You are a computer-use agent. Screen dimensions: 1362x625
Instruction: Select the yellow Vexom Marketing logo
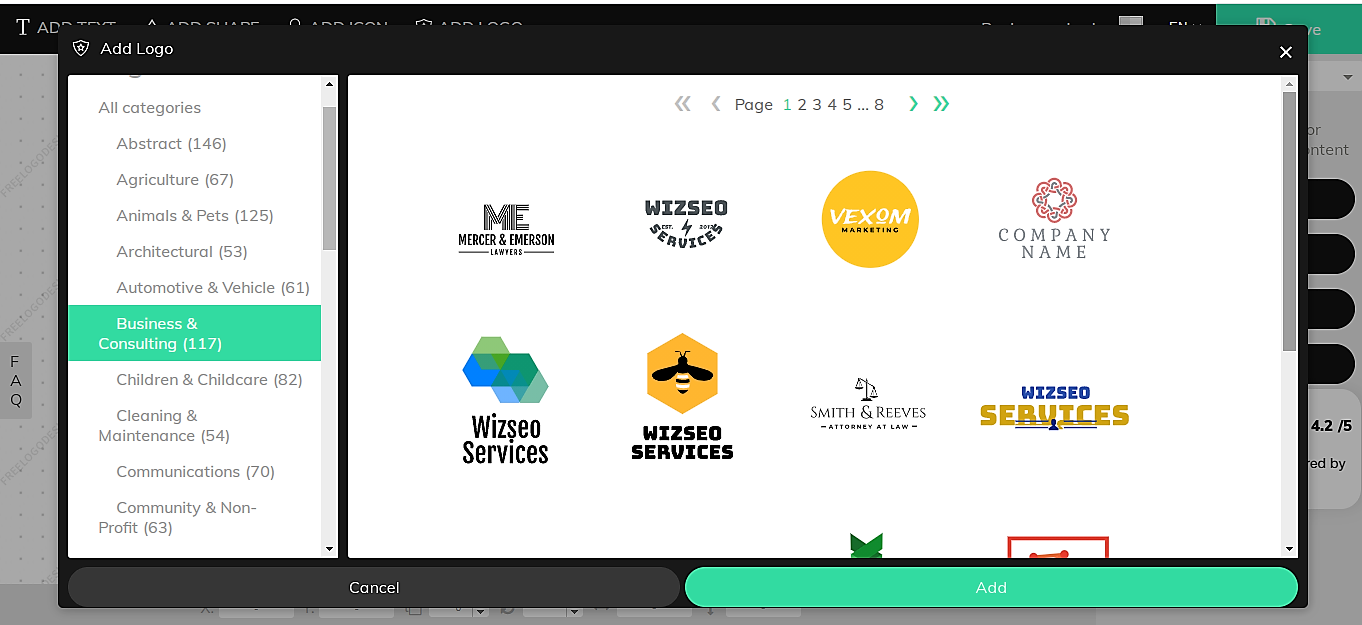click(x=870, y=219)
